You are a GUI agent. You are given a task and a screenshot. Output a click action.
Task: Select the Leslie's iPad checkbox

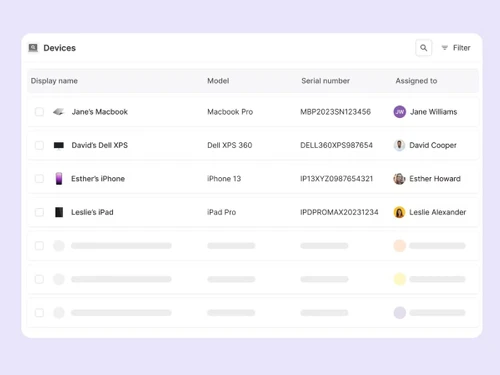pos(39,212)
